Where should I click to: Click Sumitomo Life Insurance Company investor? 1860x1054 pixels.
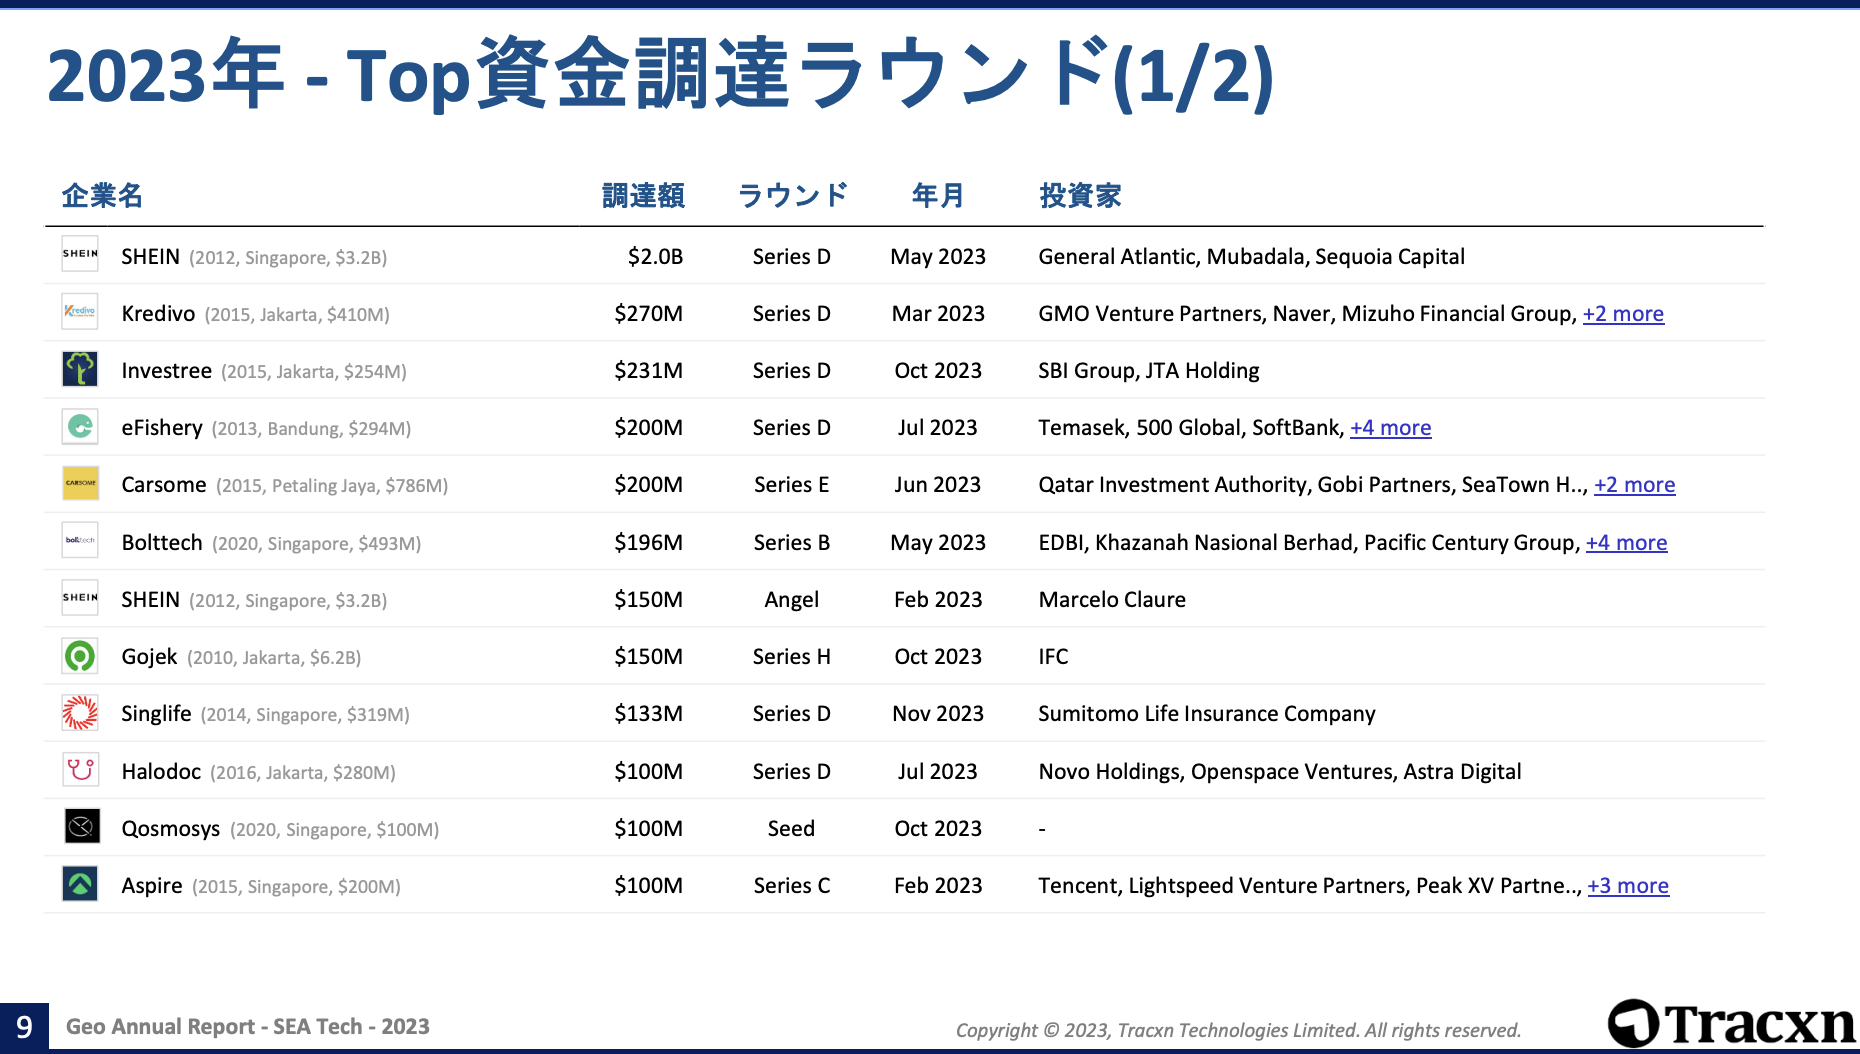click(x=1206, y=714)
